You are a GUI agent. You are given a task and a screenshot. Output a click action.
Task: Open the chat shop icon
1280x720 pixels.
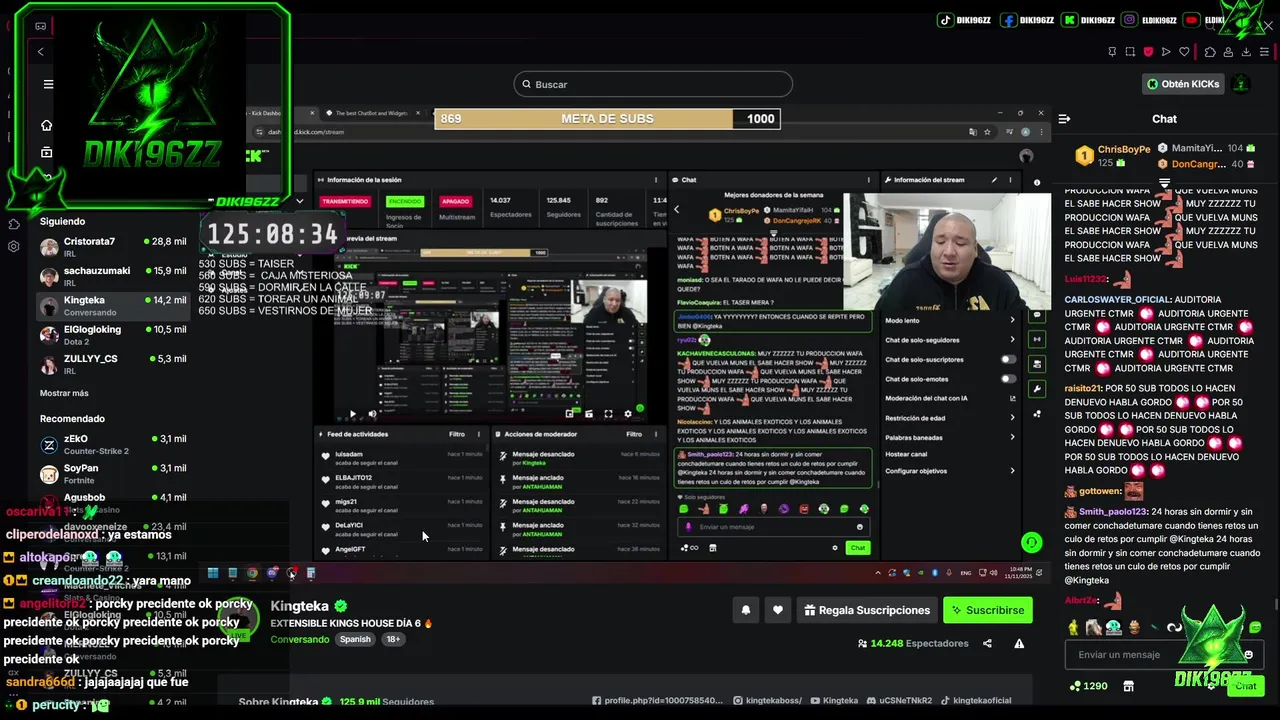coord(1128,686)
